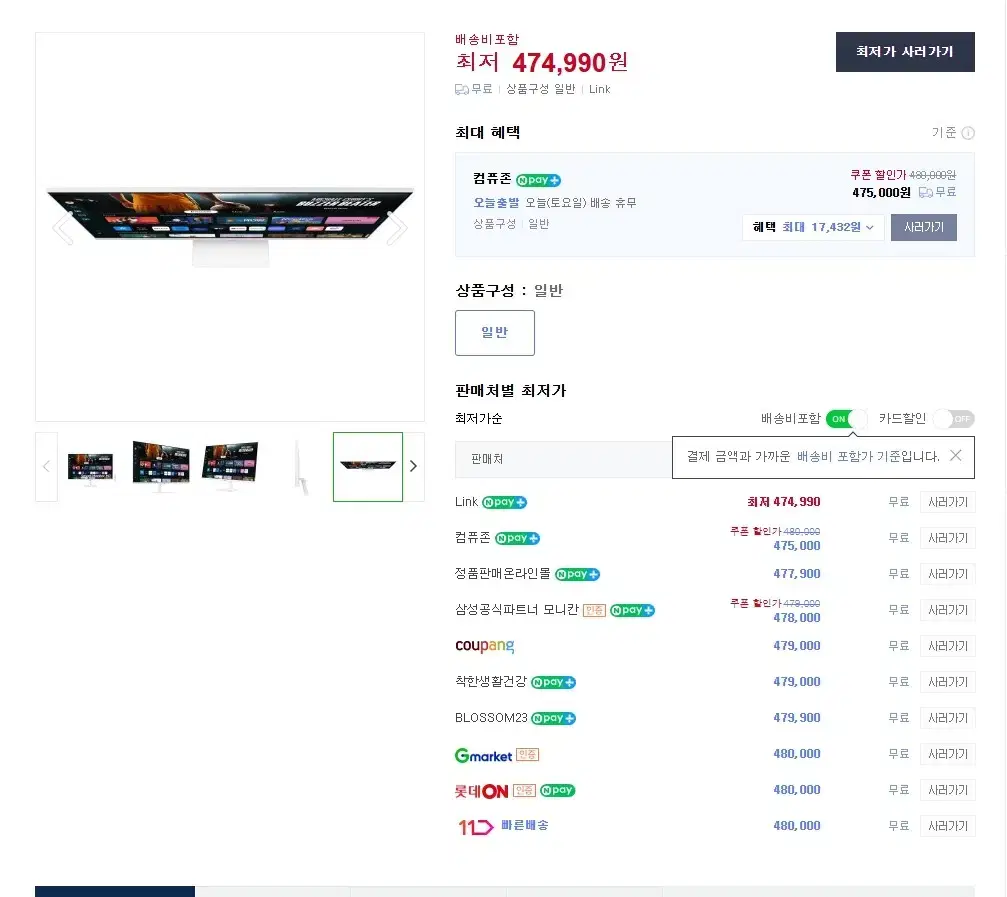The image size is (1007, 897).
Task: Click the 삼성공식파트너 모니칸 seller name
Action: (x=517, y=610)
